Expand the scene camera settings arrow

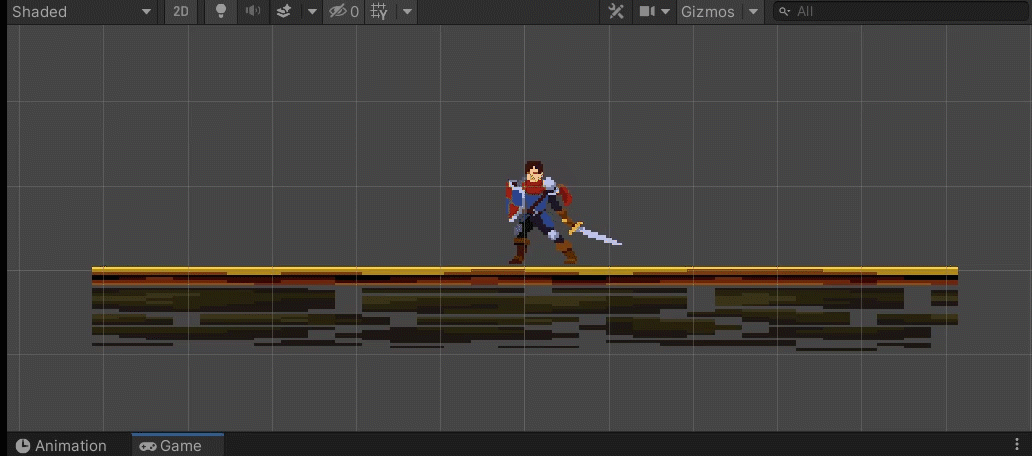(665, 12)
